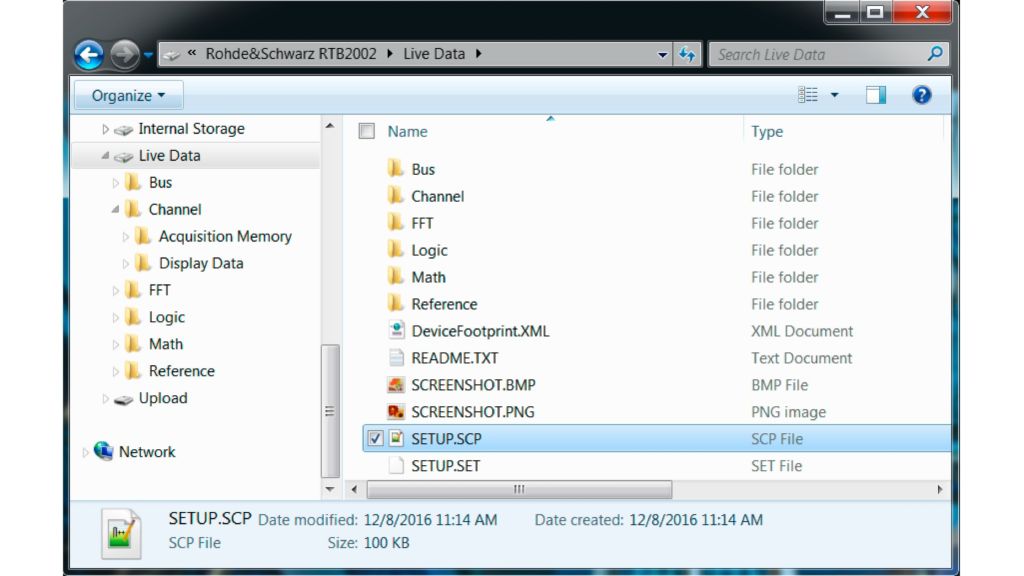The height and width of the screenshot is (576, 1024).
Task: Click the Help question mark icon
Action: click(x=922, y=95)
